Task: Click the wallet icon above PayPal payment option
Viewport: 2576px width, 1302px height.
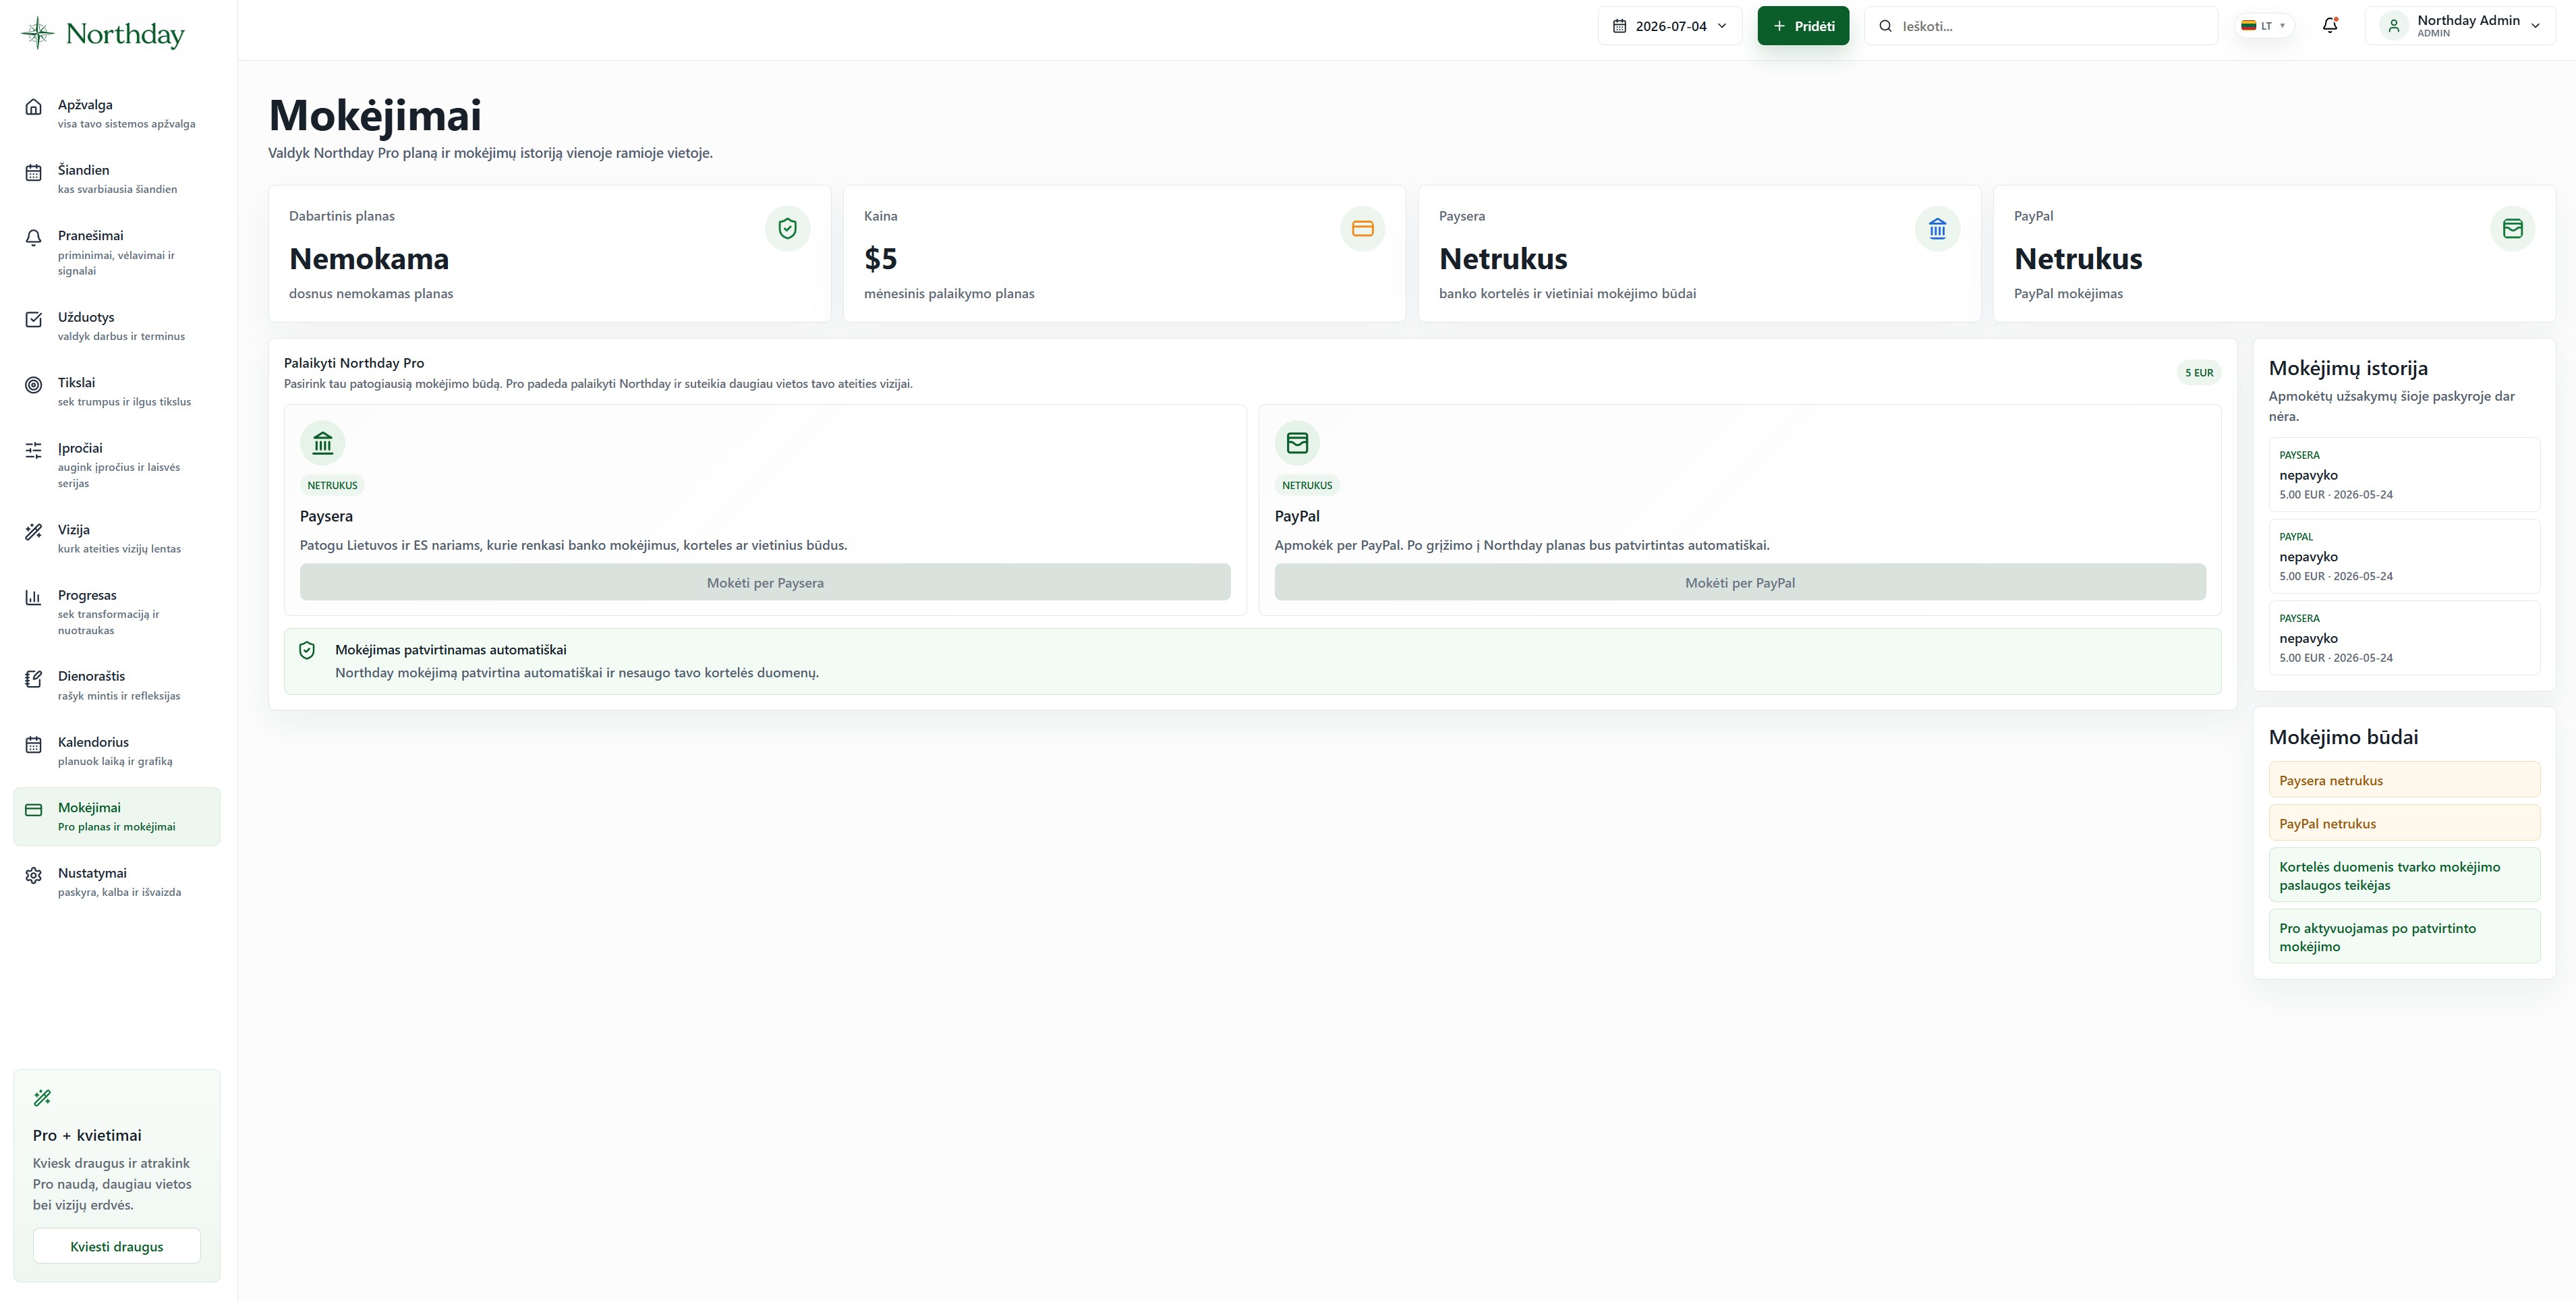Action: point(1297,443)
